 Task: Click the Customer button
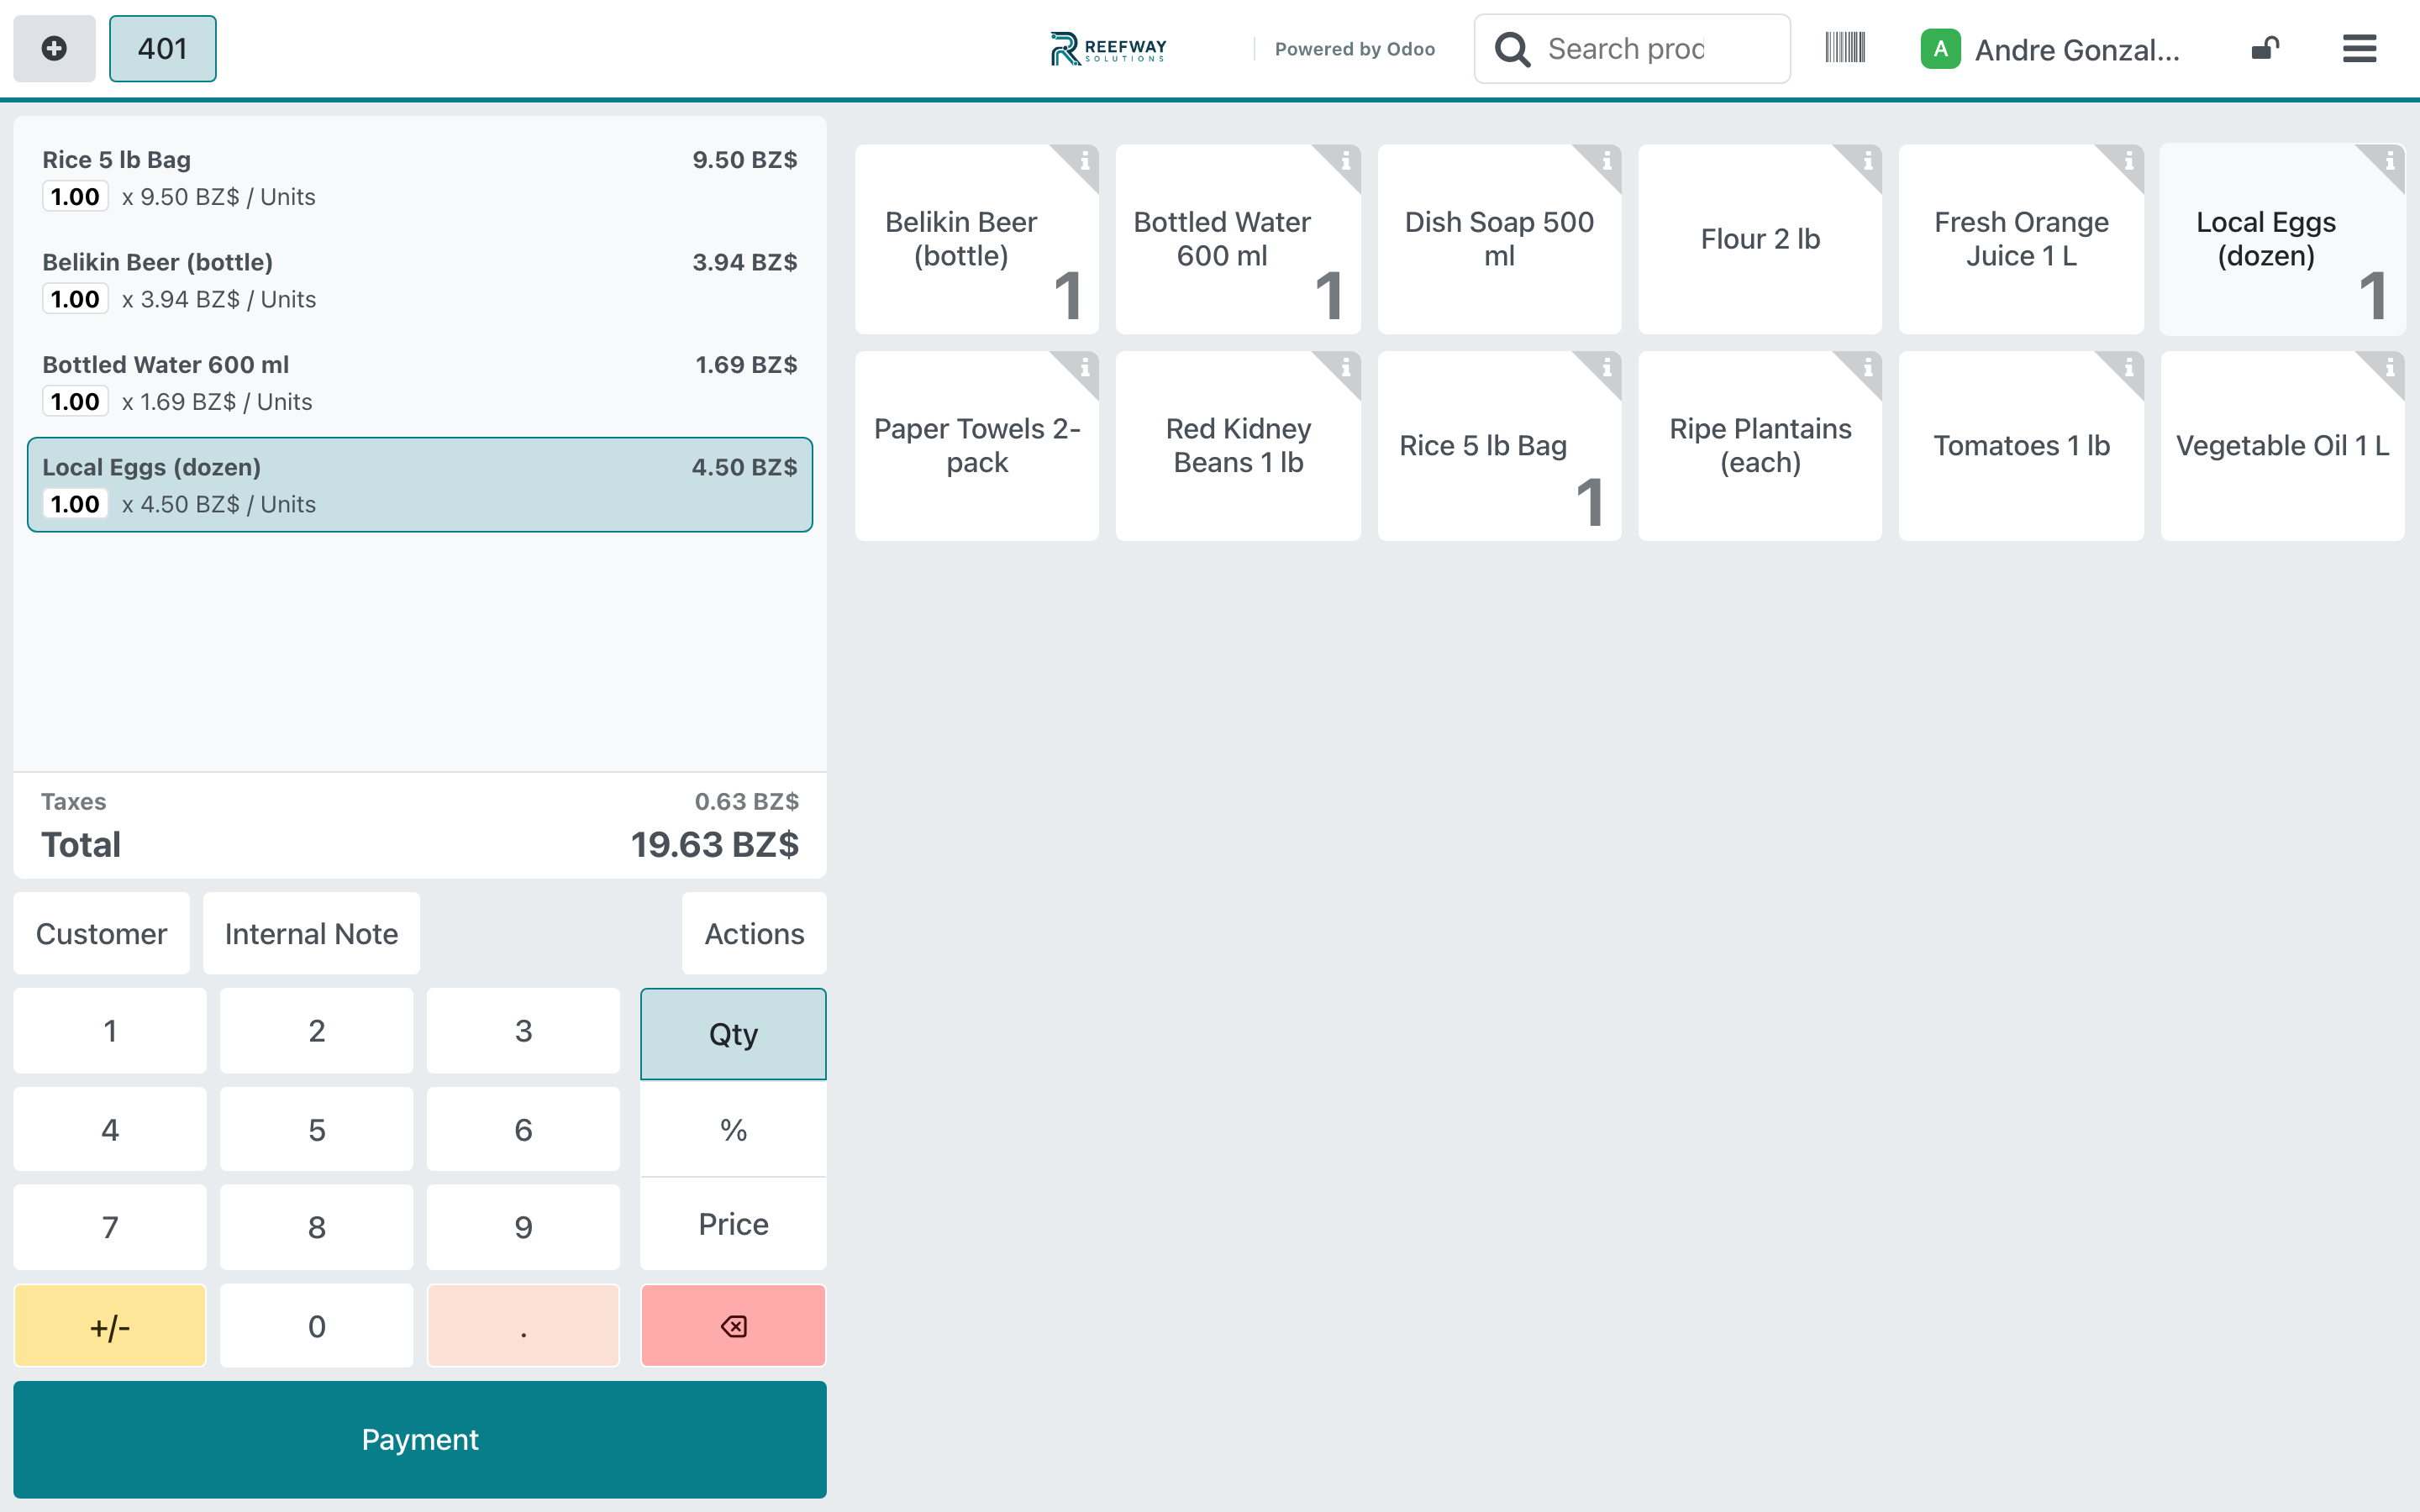coord(101,933)
